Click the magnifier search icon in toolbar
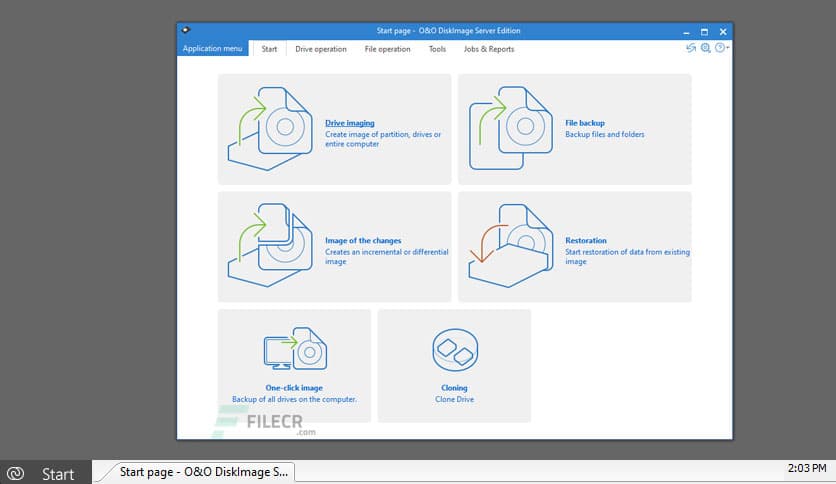This screenshot has height=484, width=836. pos(706,48)
